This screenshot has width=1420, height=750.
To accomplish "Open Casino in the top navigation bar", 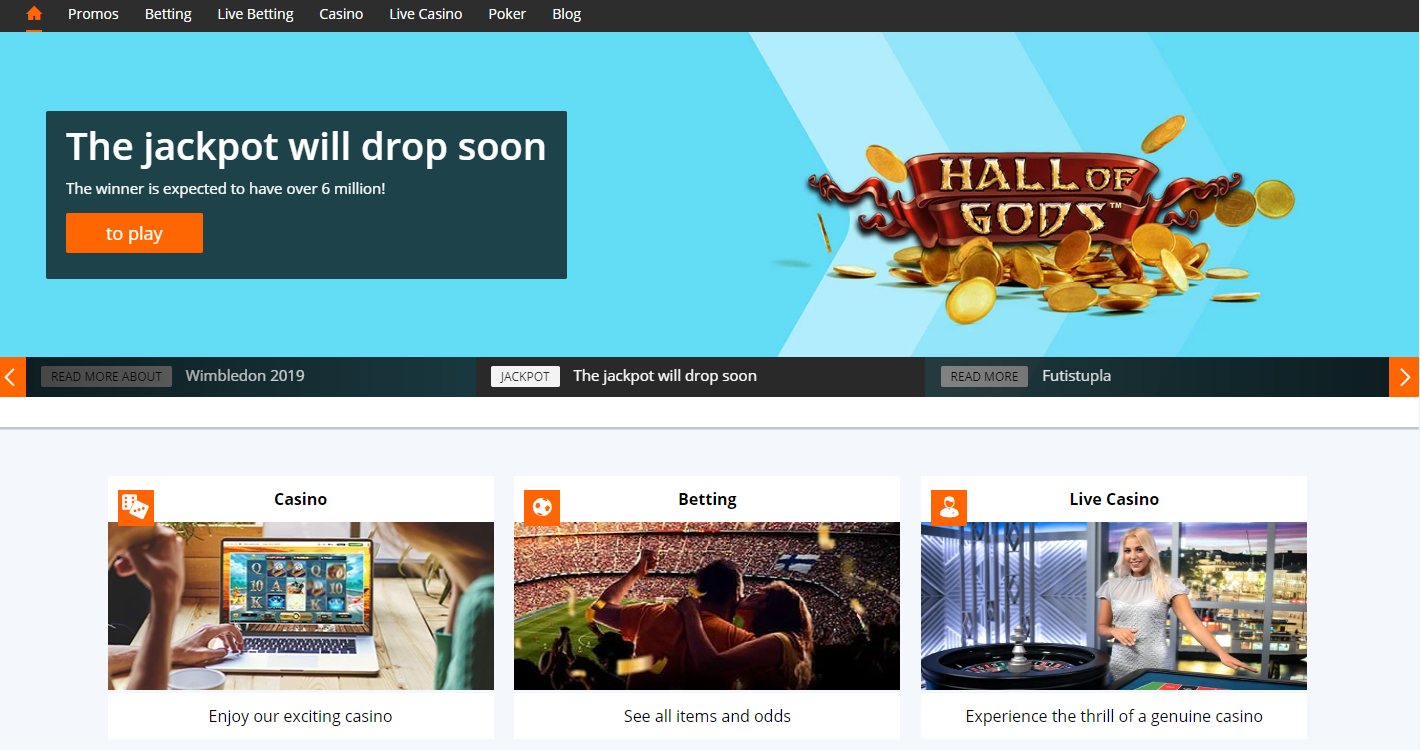I will click(341, 14).
